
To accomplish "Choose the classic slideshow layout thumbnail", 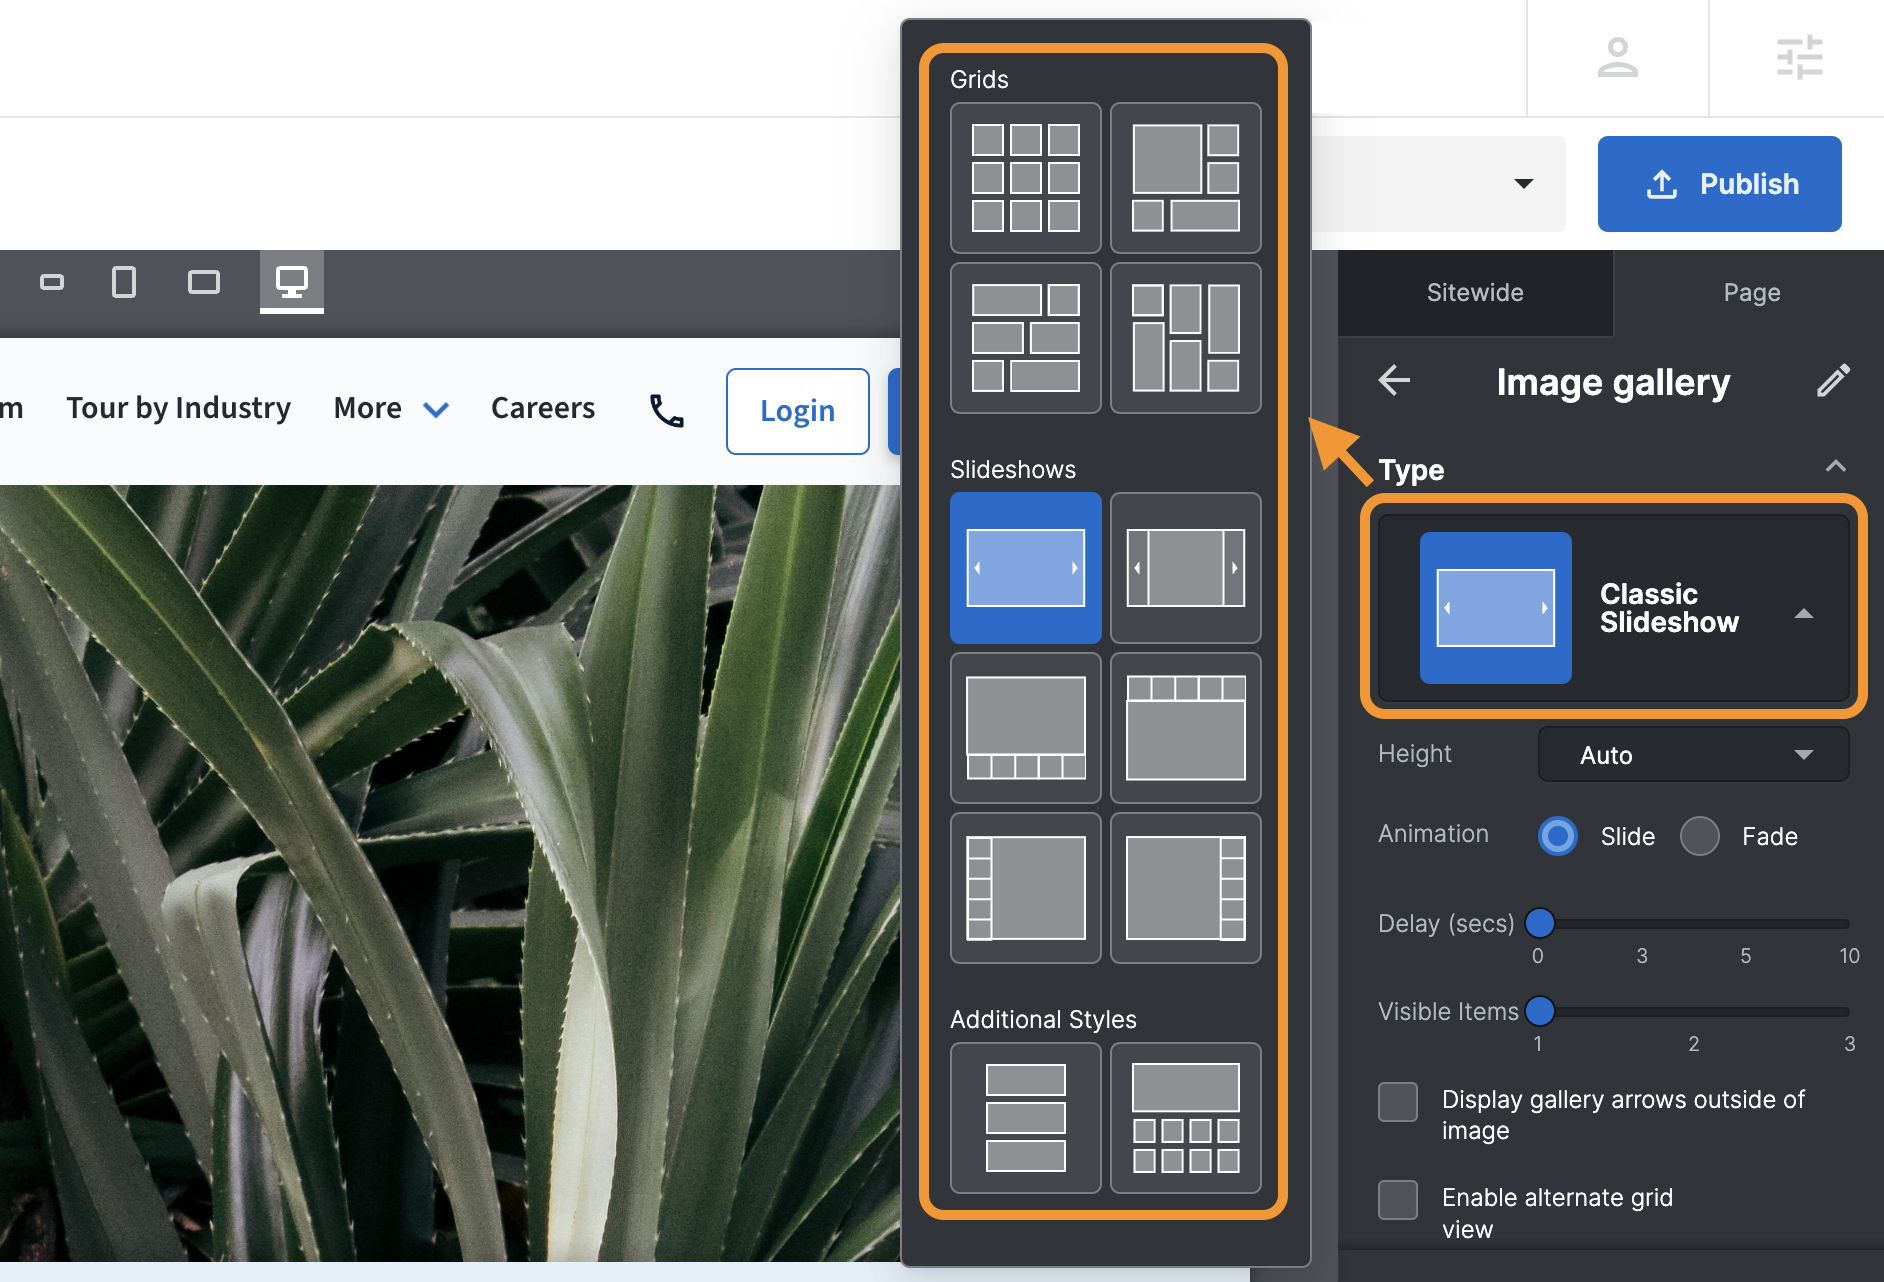I will (x=1025, y=567).
